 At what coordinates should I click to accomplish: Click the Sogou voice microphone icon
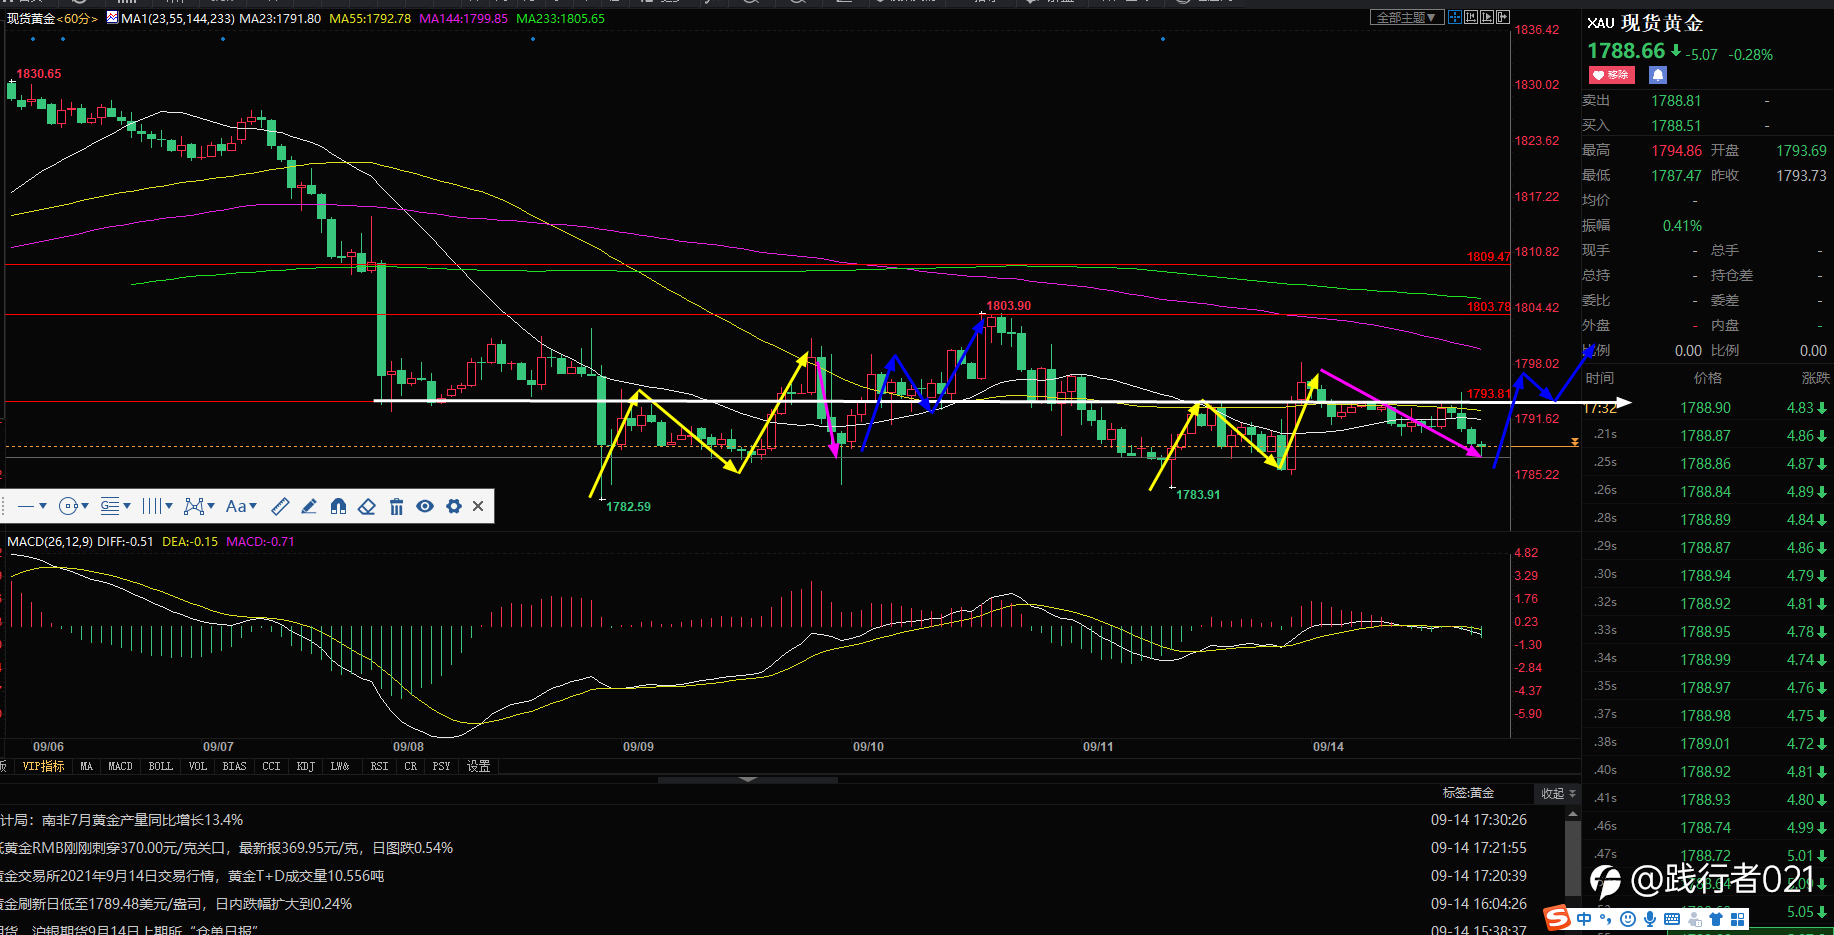(1650, 919)
